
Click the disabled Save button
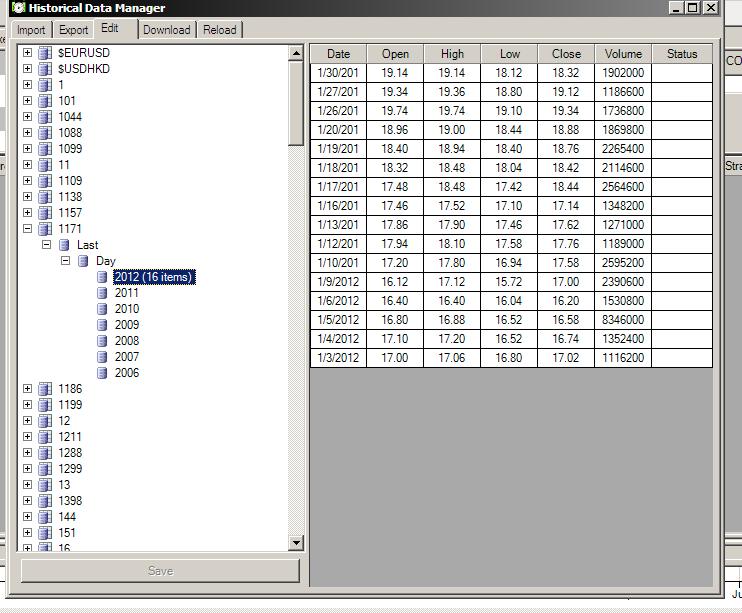(160, 571)
